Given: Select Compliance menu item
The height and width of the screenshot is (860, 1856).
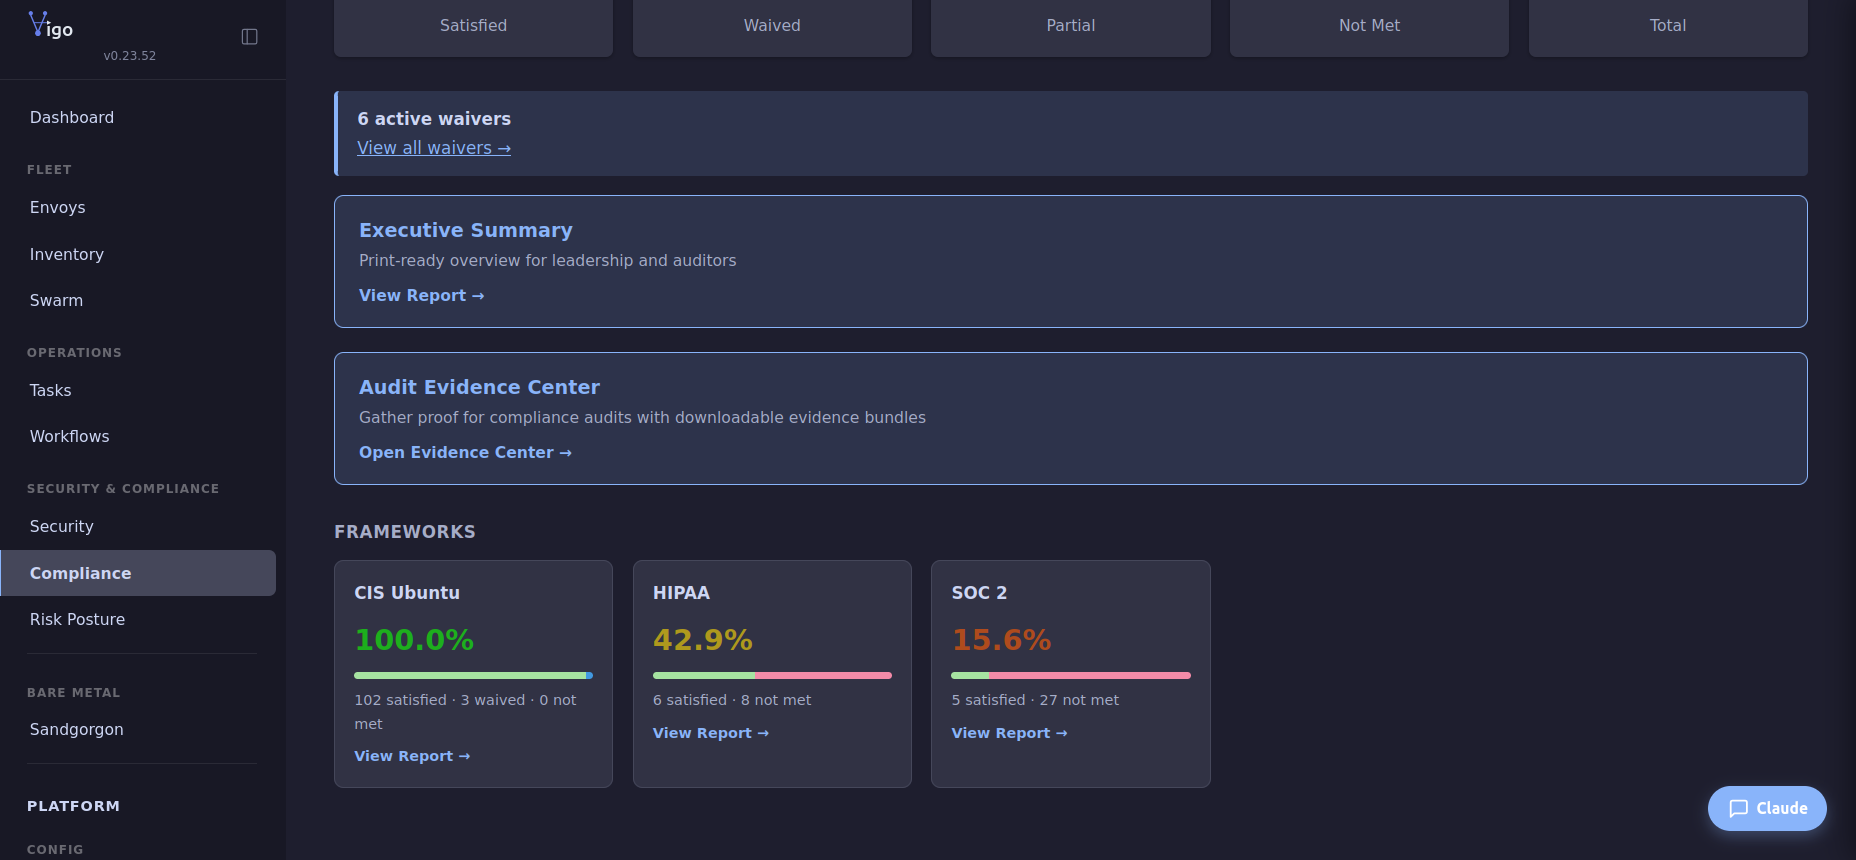Looking at the screenshot, I should [x=138, y=573].
